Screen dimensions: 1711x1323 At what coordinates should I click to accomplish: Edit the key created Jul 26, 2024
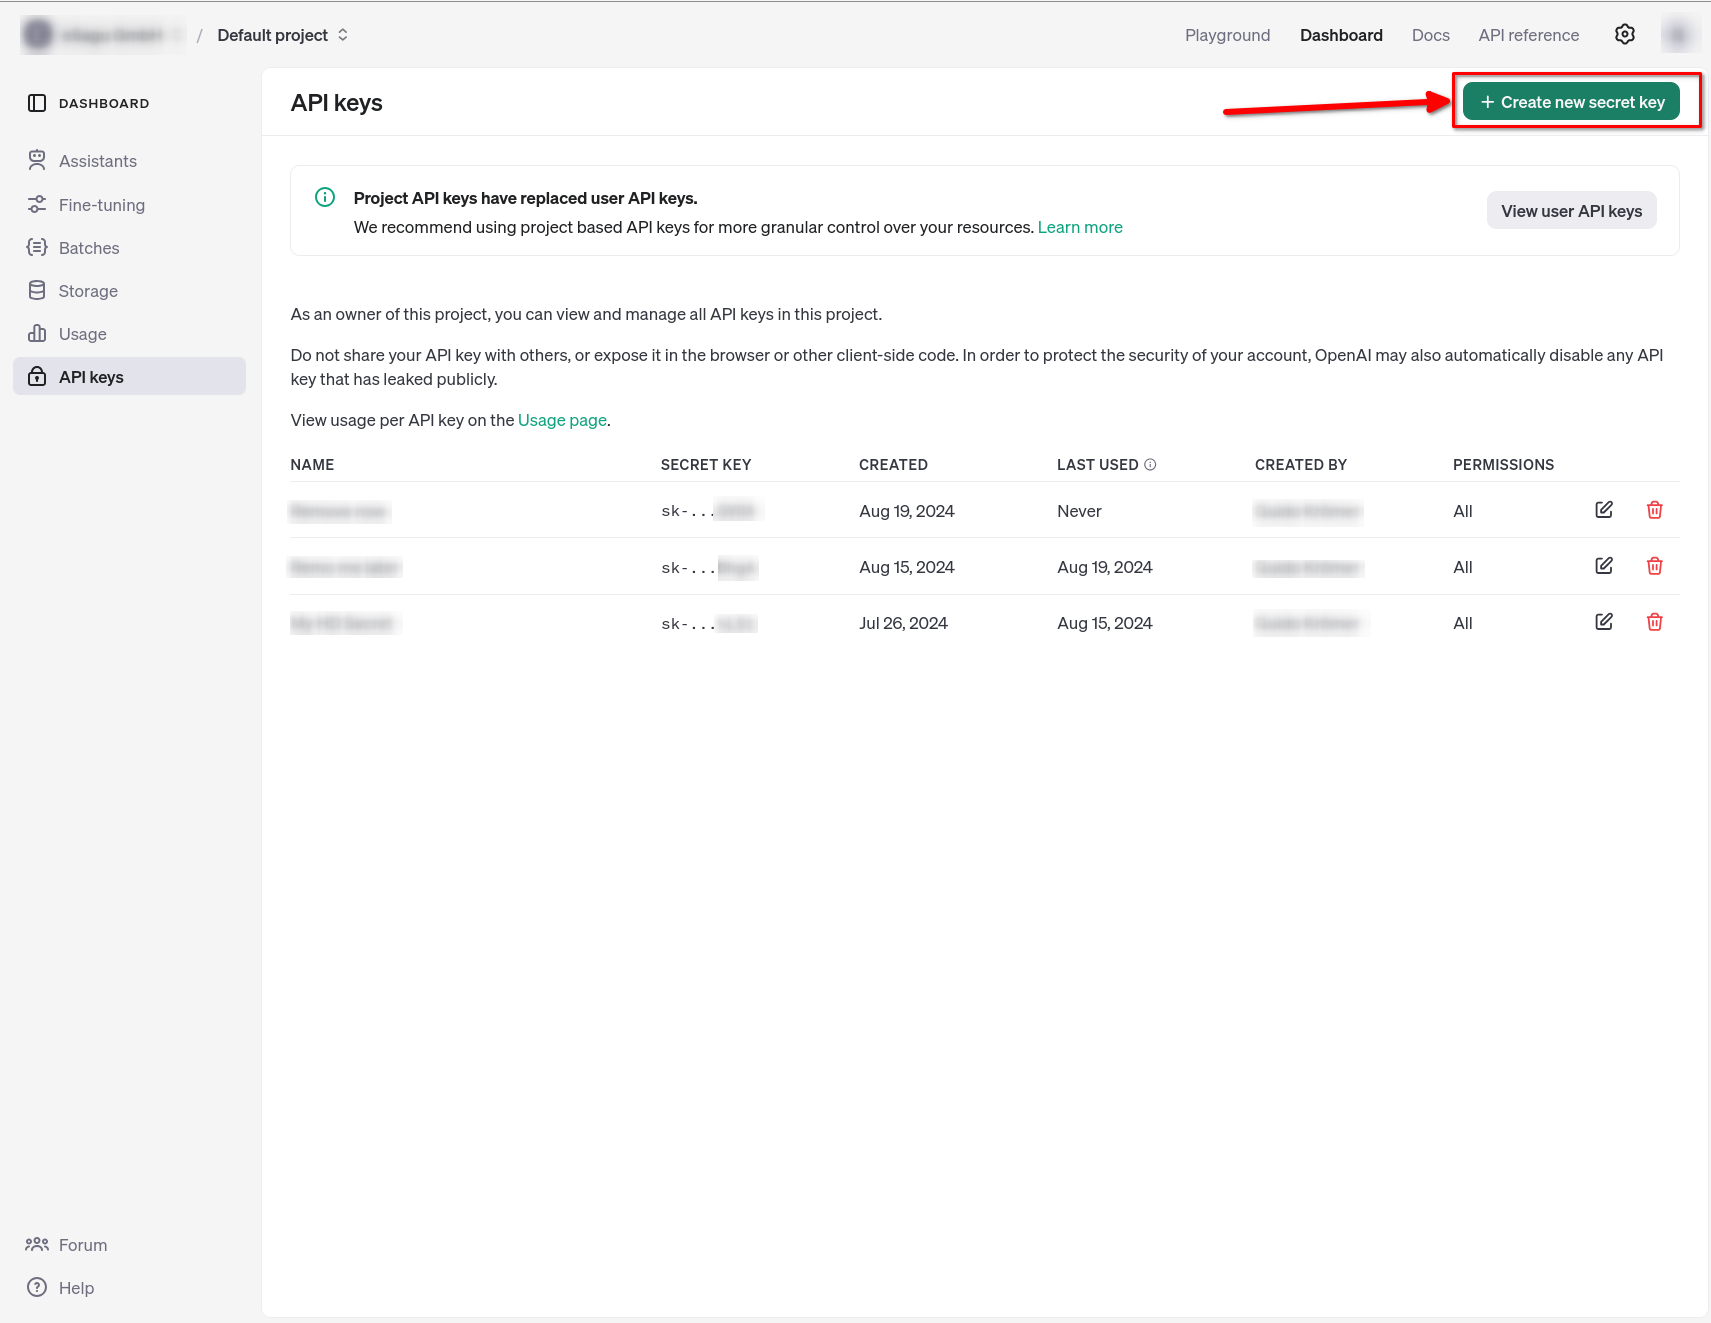1603,622
